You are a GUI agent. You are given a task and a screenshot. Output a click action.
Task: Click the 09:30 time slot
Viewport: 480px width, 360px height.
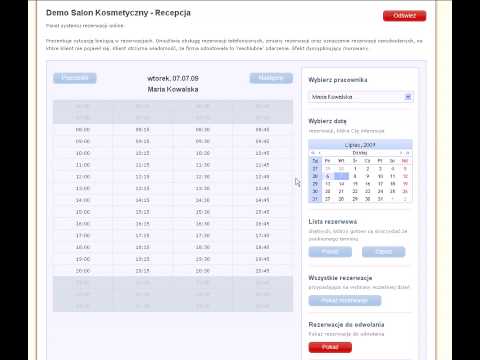coord(203,141)
